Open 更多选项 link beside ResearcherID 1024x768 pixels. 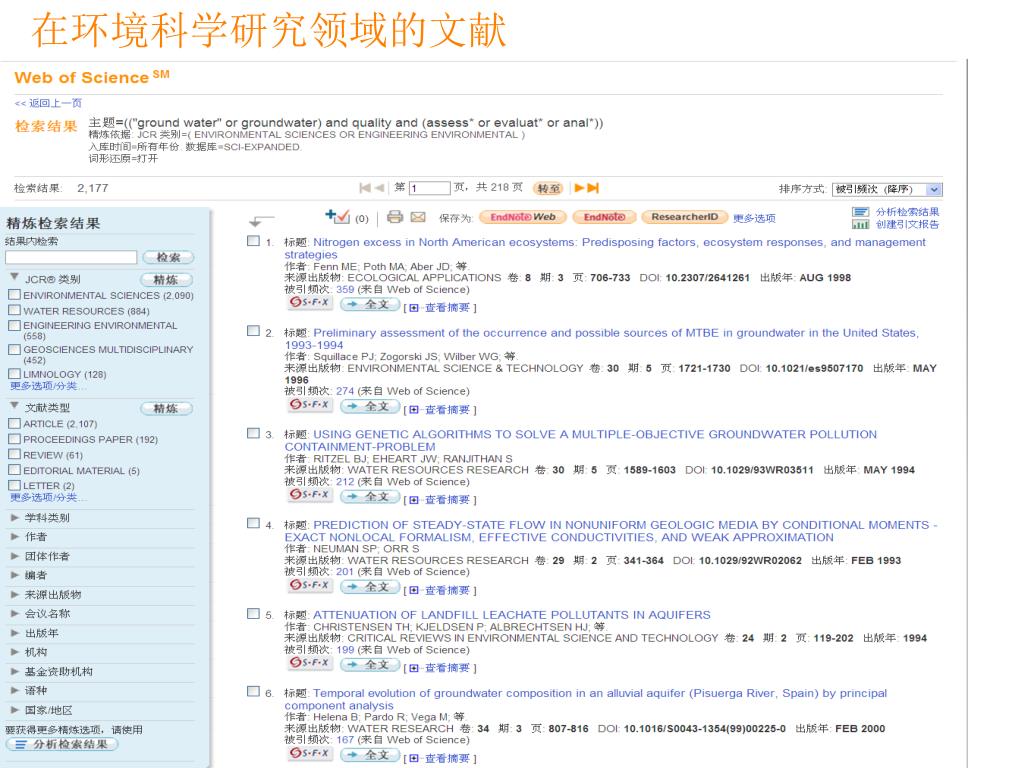click(754, 218)
